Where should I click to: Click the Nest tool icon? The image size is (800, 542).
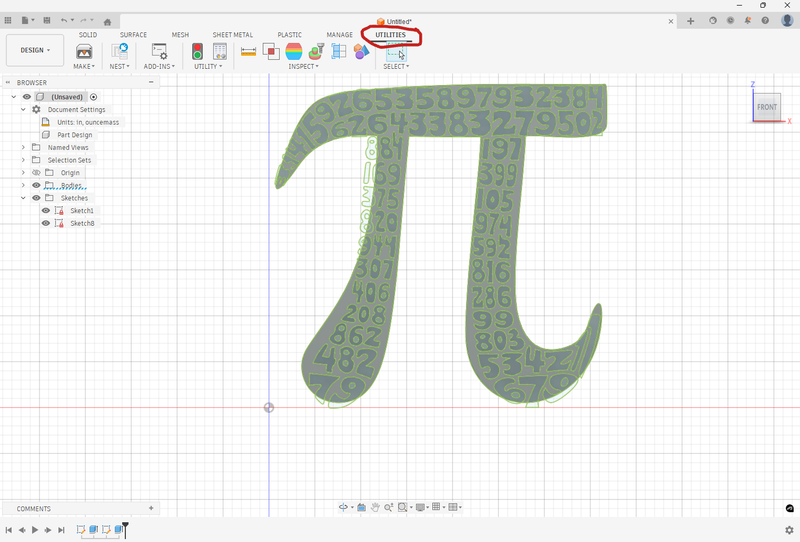(x=119, y=52)
